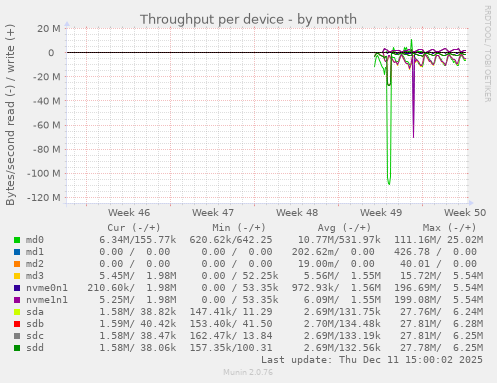Click md2 average value 19.00m/ 0.00
The height and width of the screenshot is (383, 497).
(x=336, y=264)
